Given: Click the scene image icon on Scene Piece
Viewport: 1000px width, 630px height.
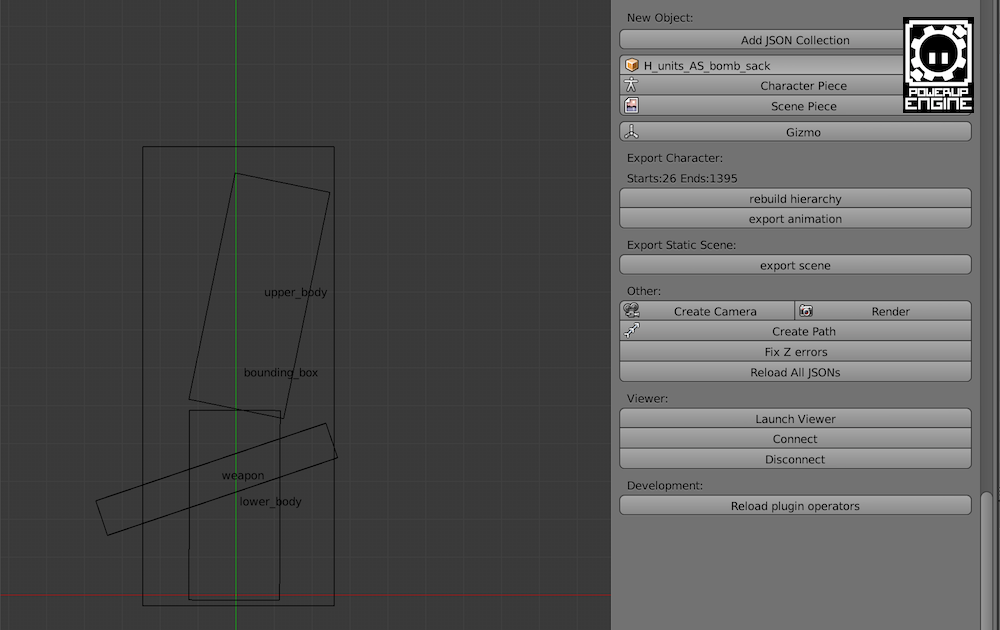Looking at the screenshot, I should coord(631,105).
